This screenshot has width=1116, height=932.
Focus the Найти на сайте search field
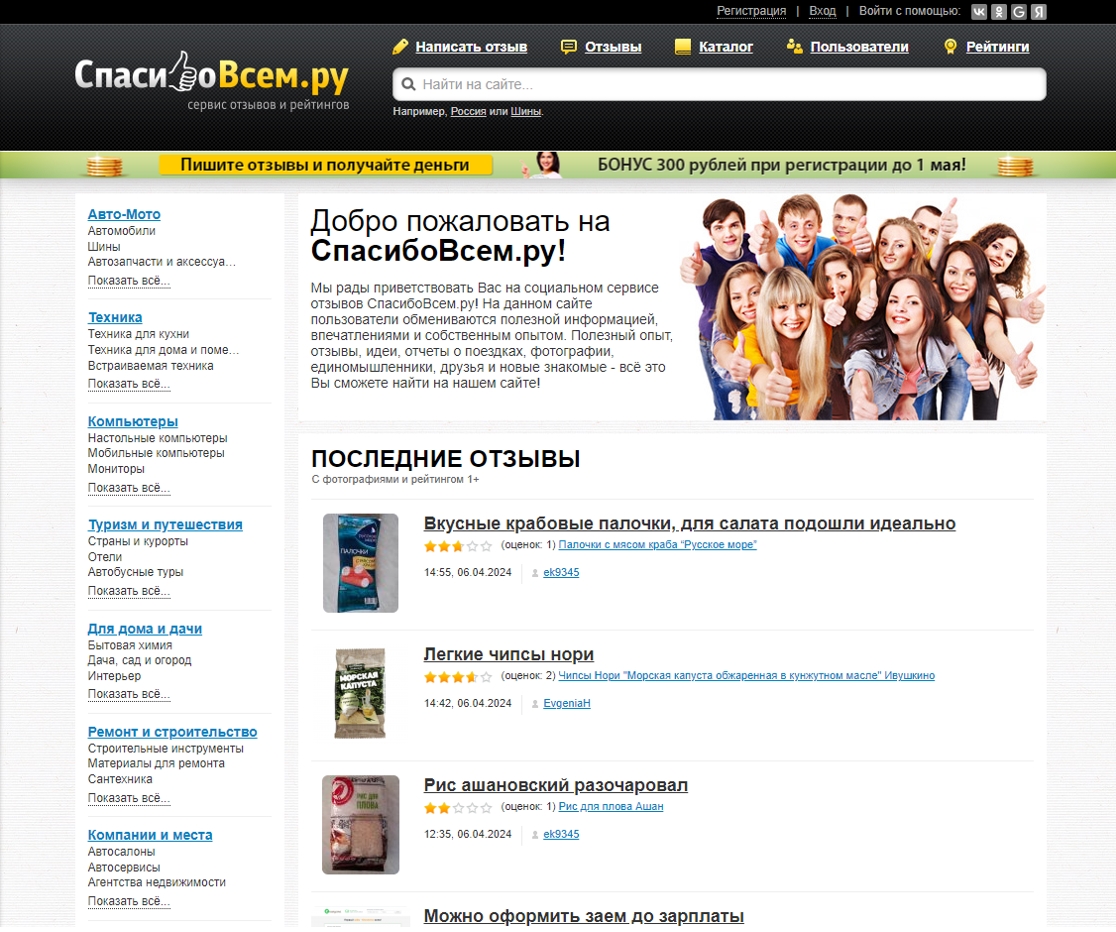[x=719, y=84]
